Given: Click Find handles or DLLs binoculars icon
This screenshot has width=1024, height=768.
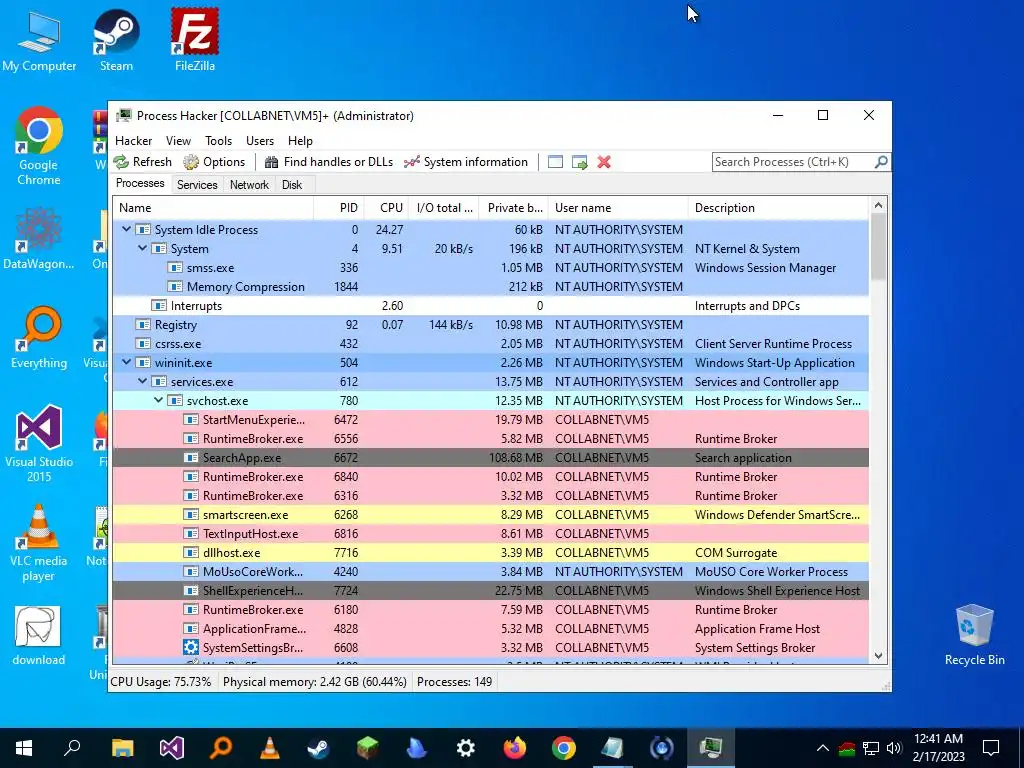Looking at the screenshot, I should pyautogui.click(x=271, y=162).
